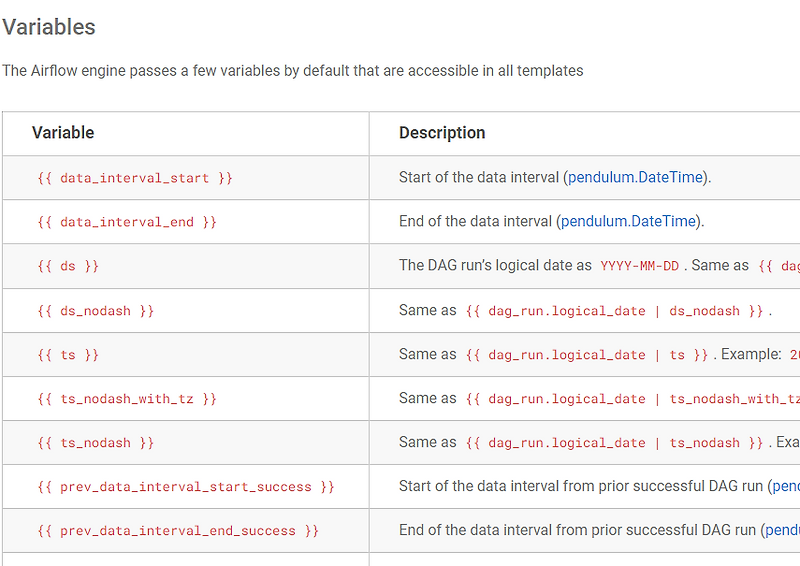Click the Airflow engine intro paragraph
800x566 pixels.
click(292, 71)
